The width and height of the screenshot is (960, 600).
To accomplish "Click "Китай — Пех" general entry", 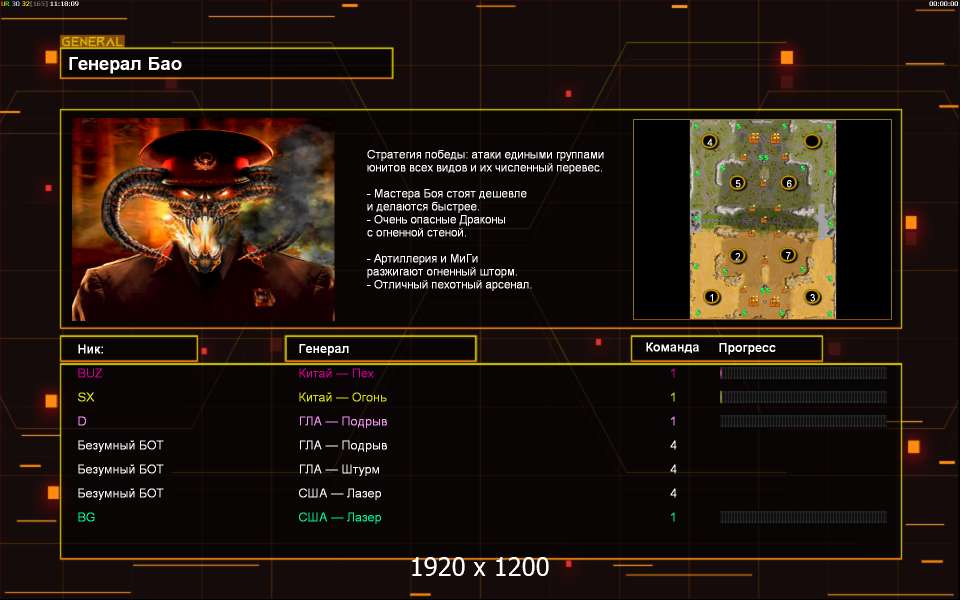I will [x=336, y=373].
